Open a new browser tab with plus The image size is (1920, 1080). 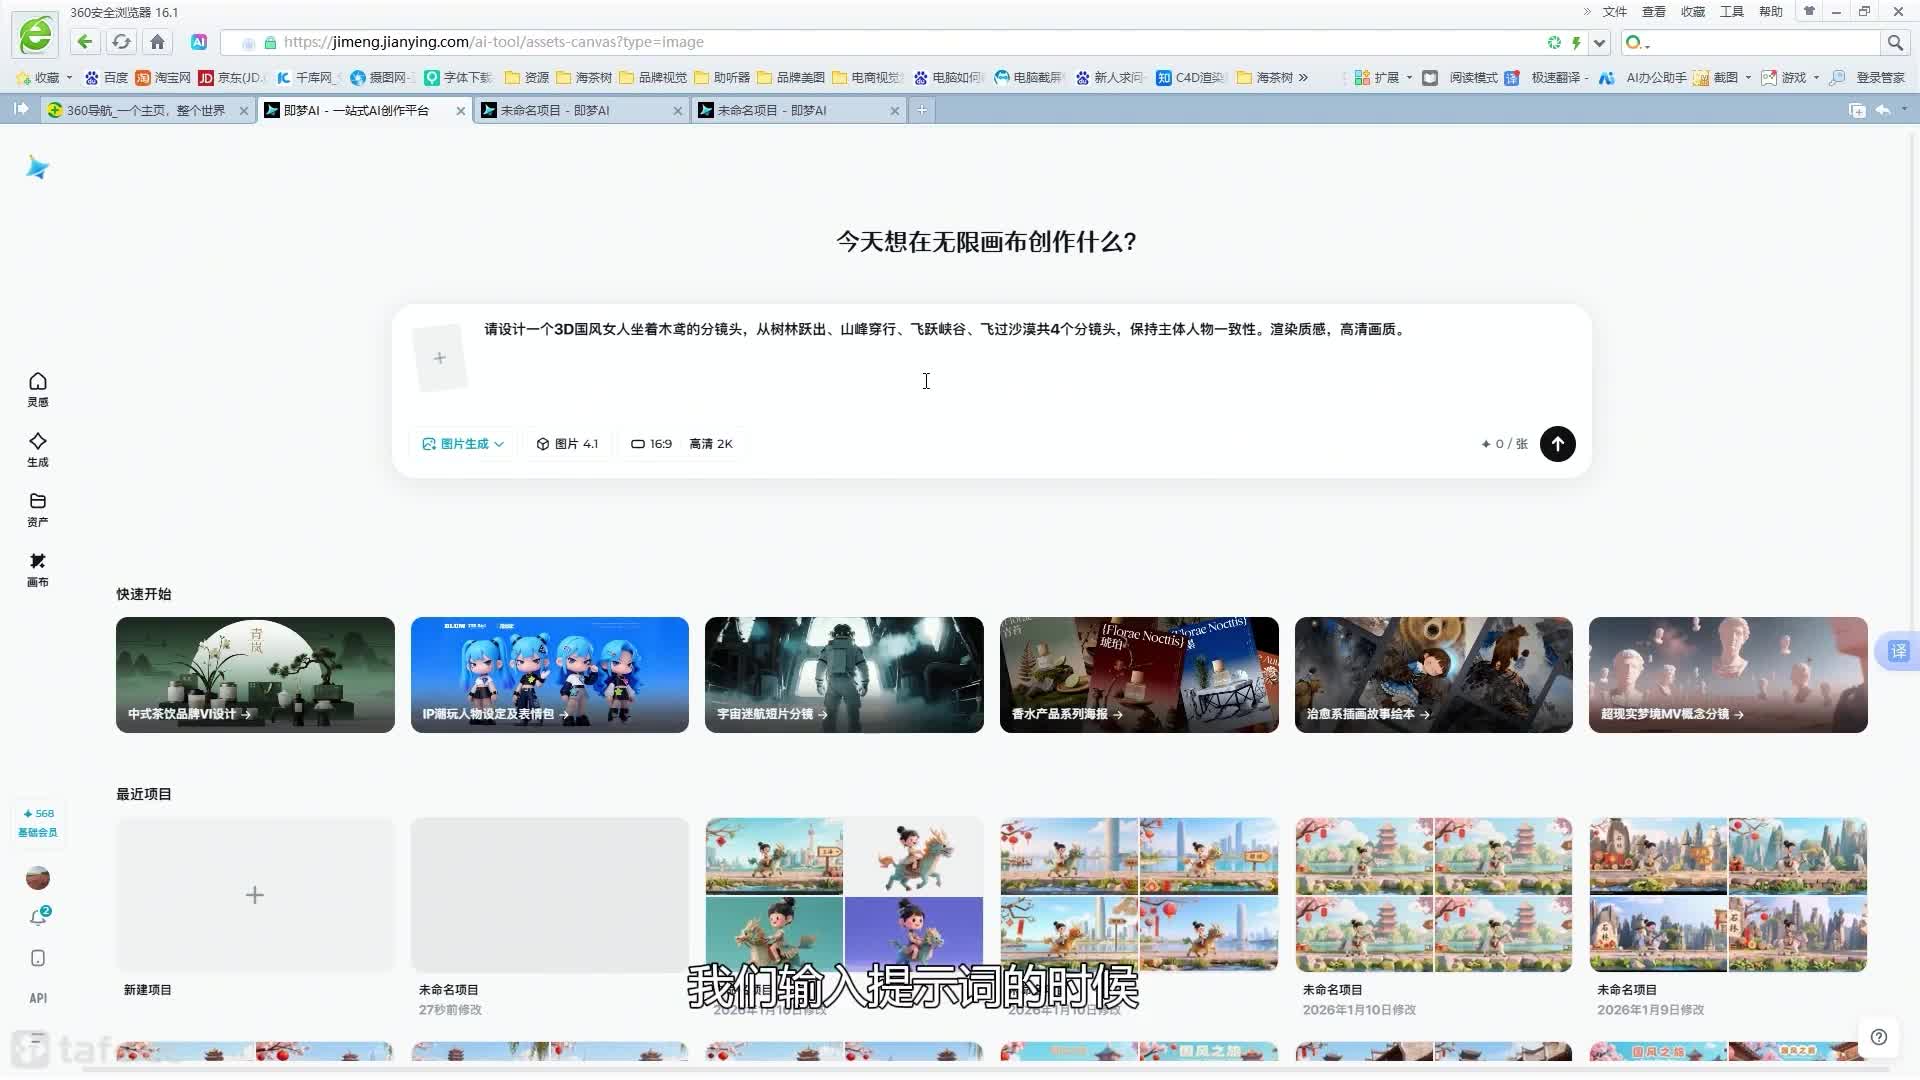coord(922,110)
